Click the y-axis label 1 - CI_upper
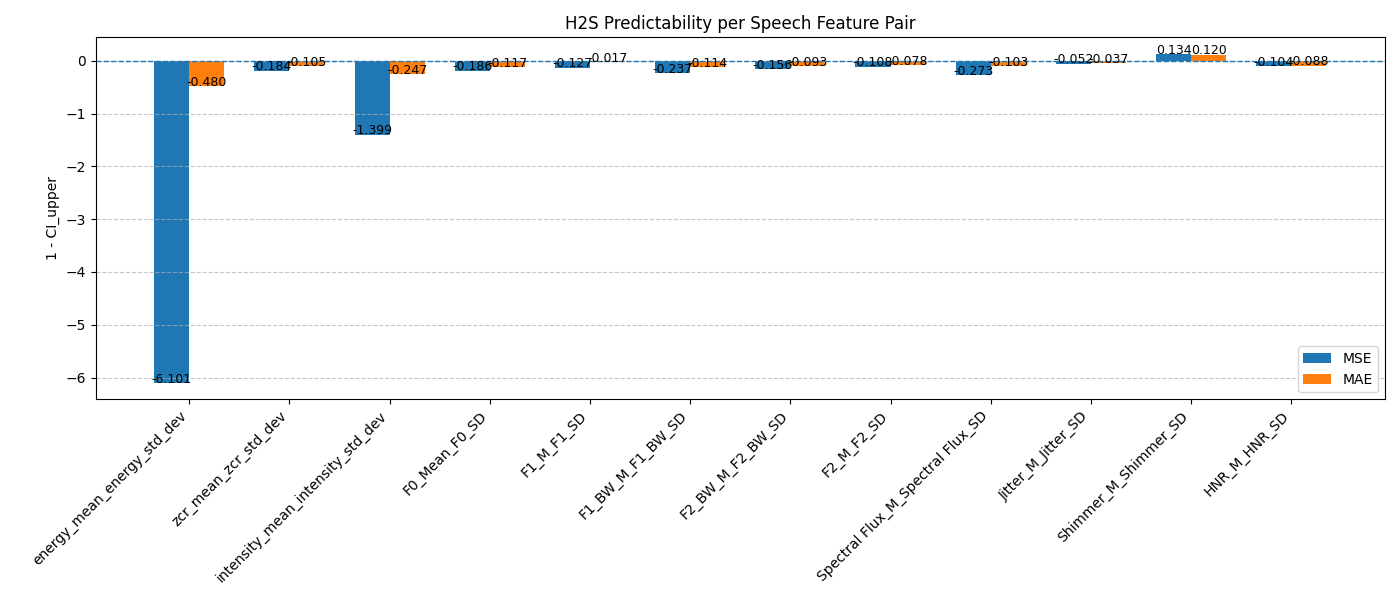Viewport: 1400px width, 600px height. 52,219
